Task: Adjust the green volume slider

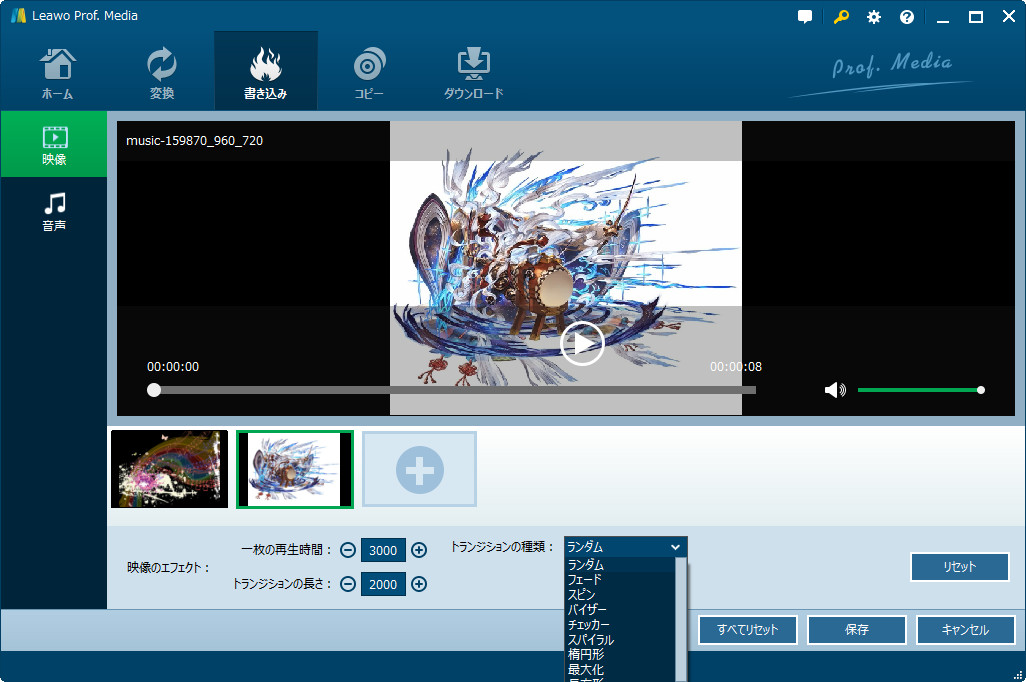Action: pyautogui.click(x=919, y=390)
